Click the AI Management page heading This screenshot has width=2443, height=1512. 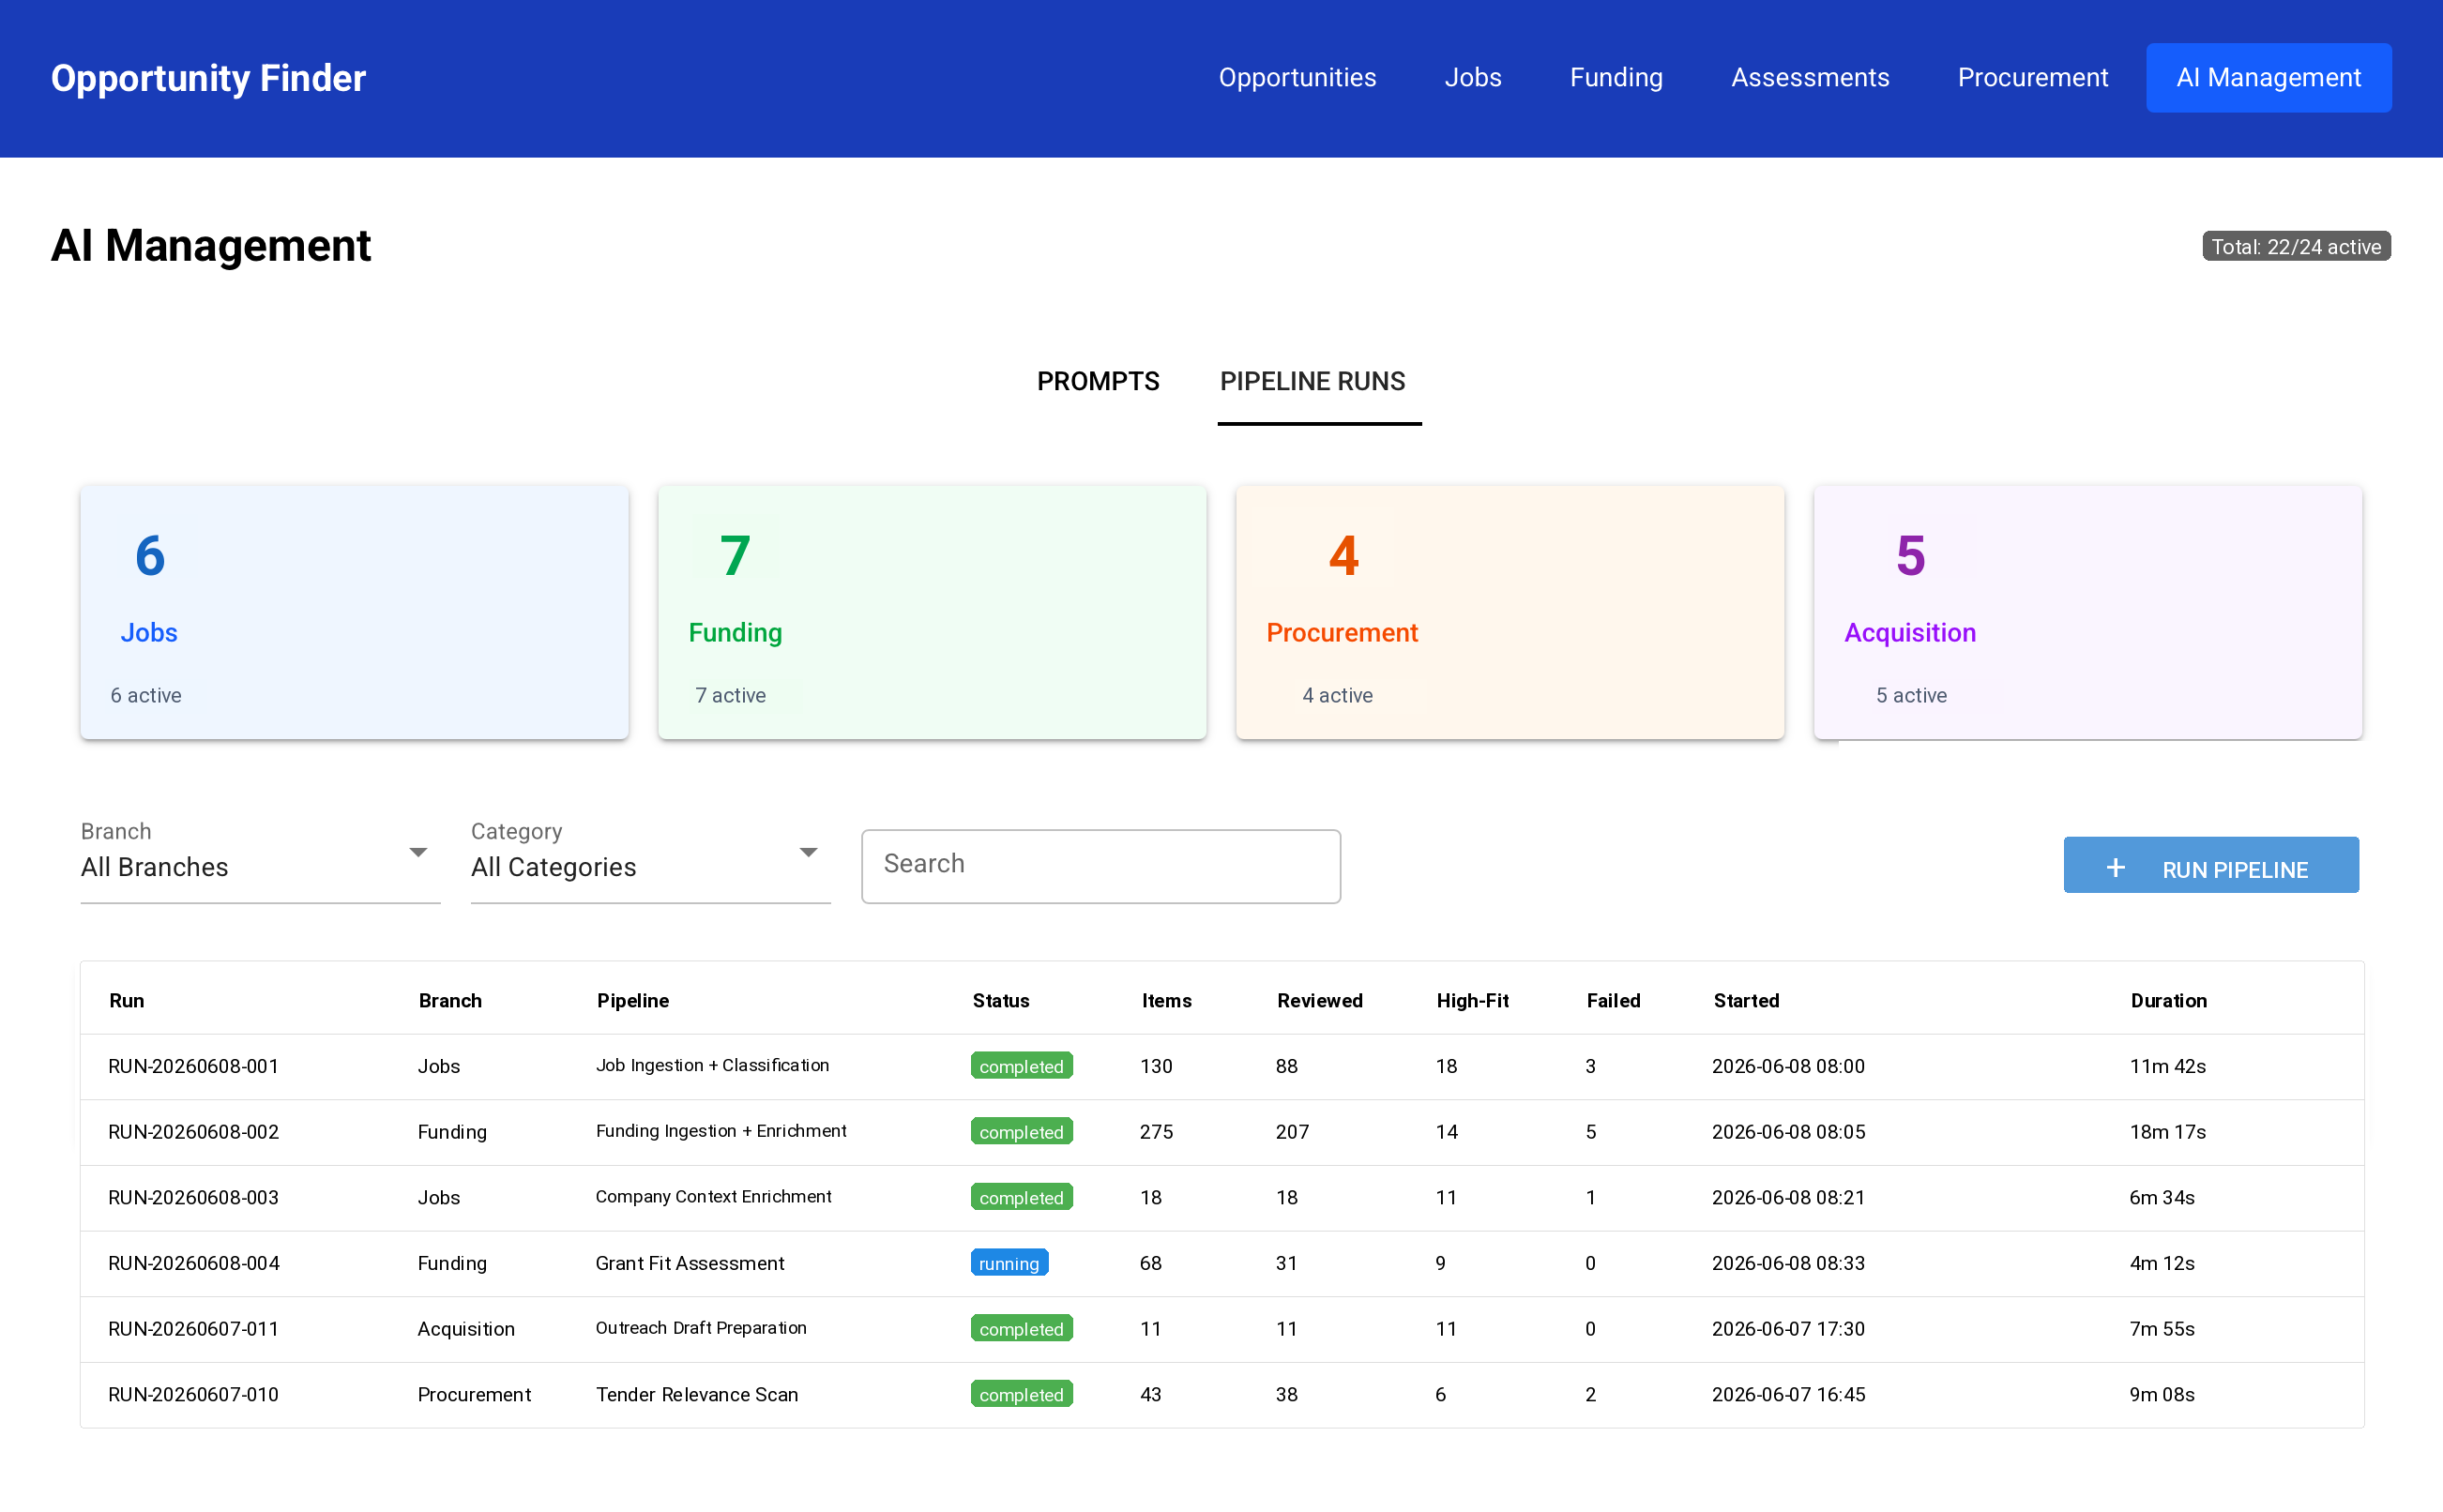[x=211, y=246]
